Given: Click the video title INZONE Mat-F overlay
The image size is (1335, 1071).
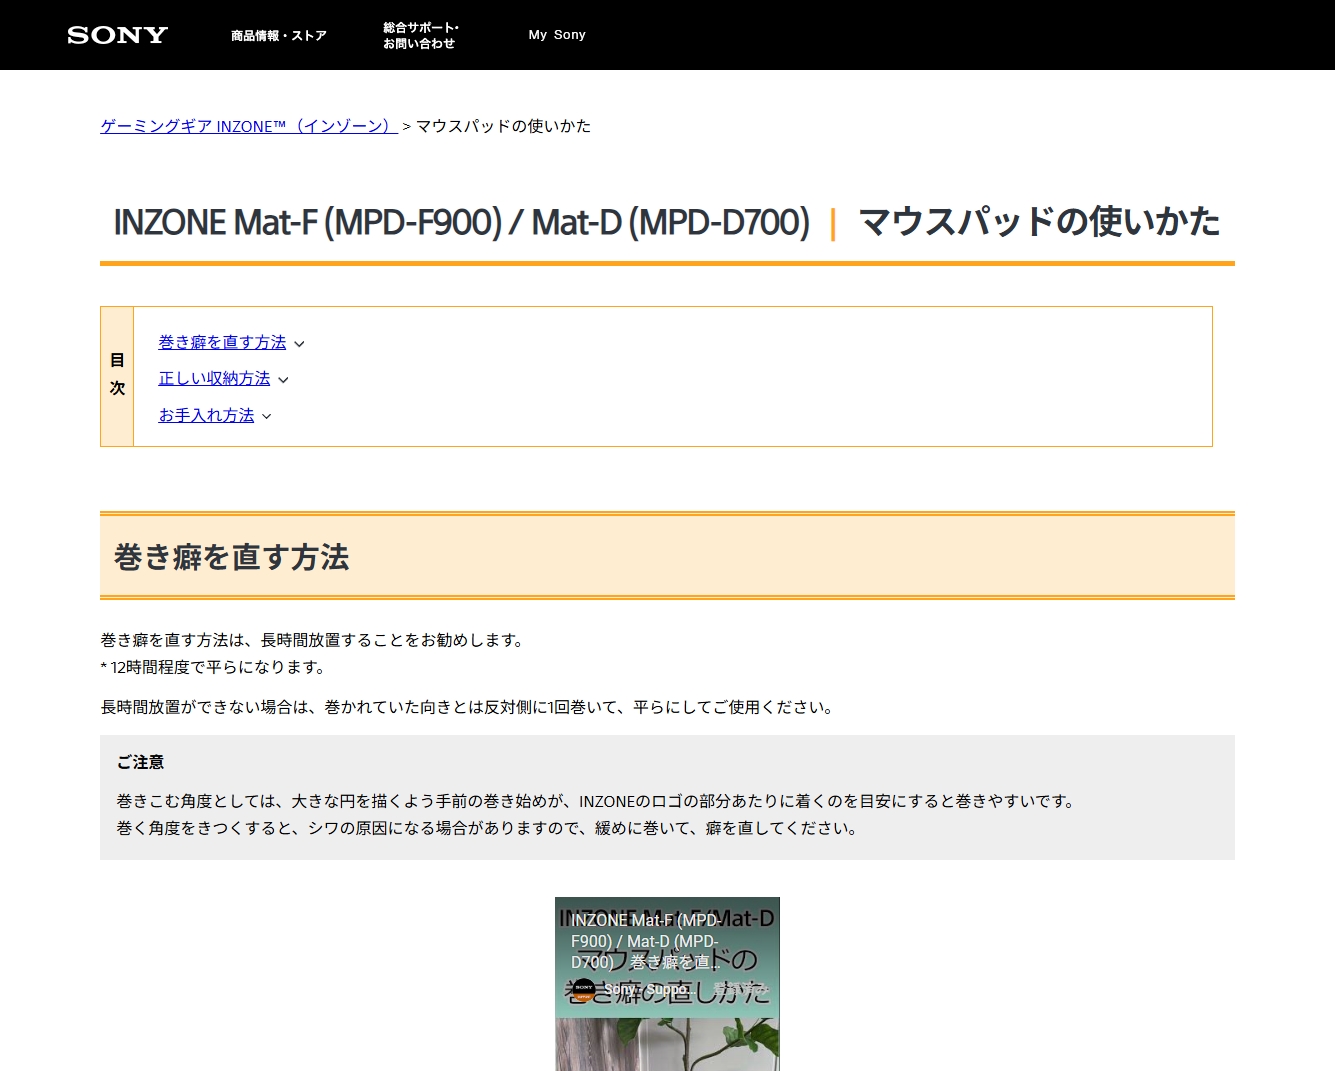Looking at the screenshot, I should coord(645,941).
